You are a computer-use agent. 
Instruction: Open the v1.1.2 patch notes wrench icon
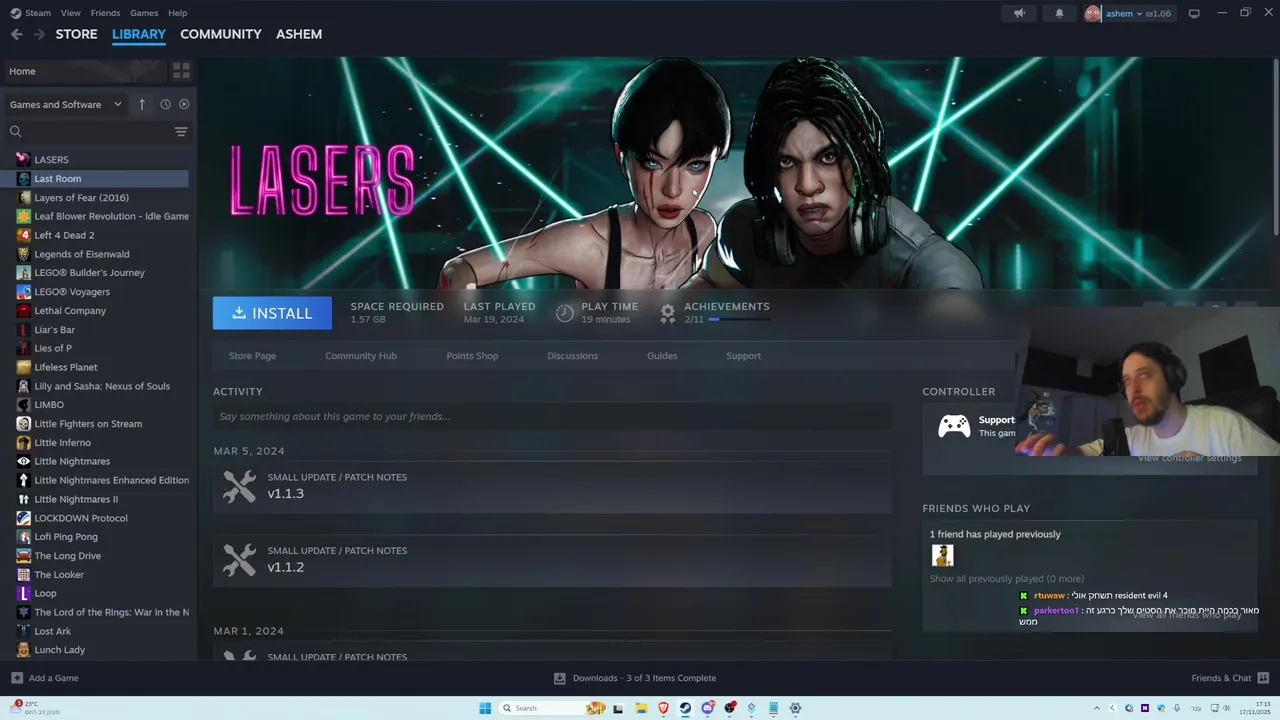[239, 560]
